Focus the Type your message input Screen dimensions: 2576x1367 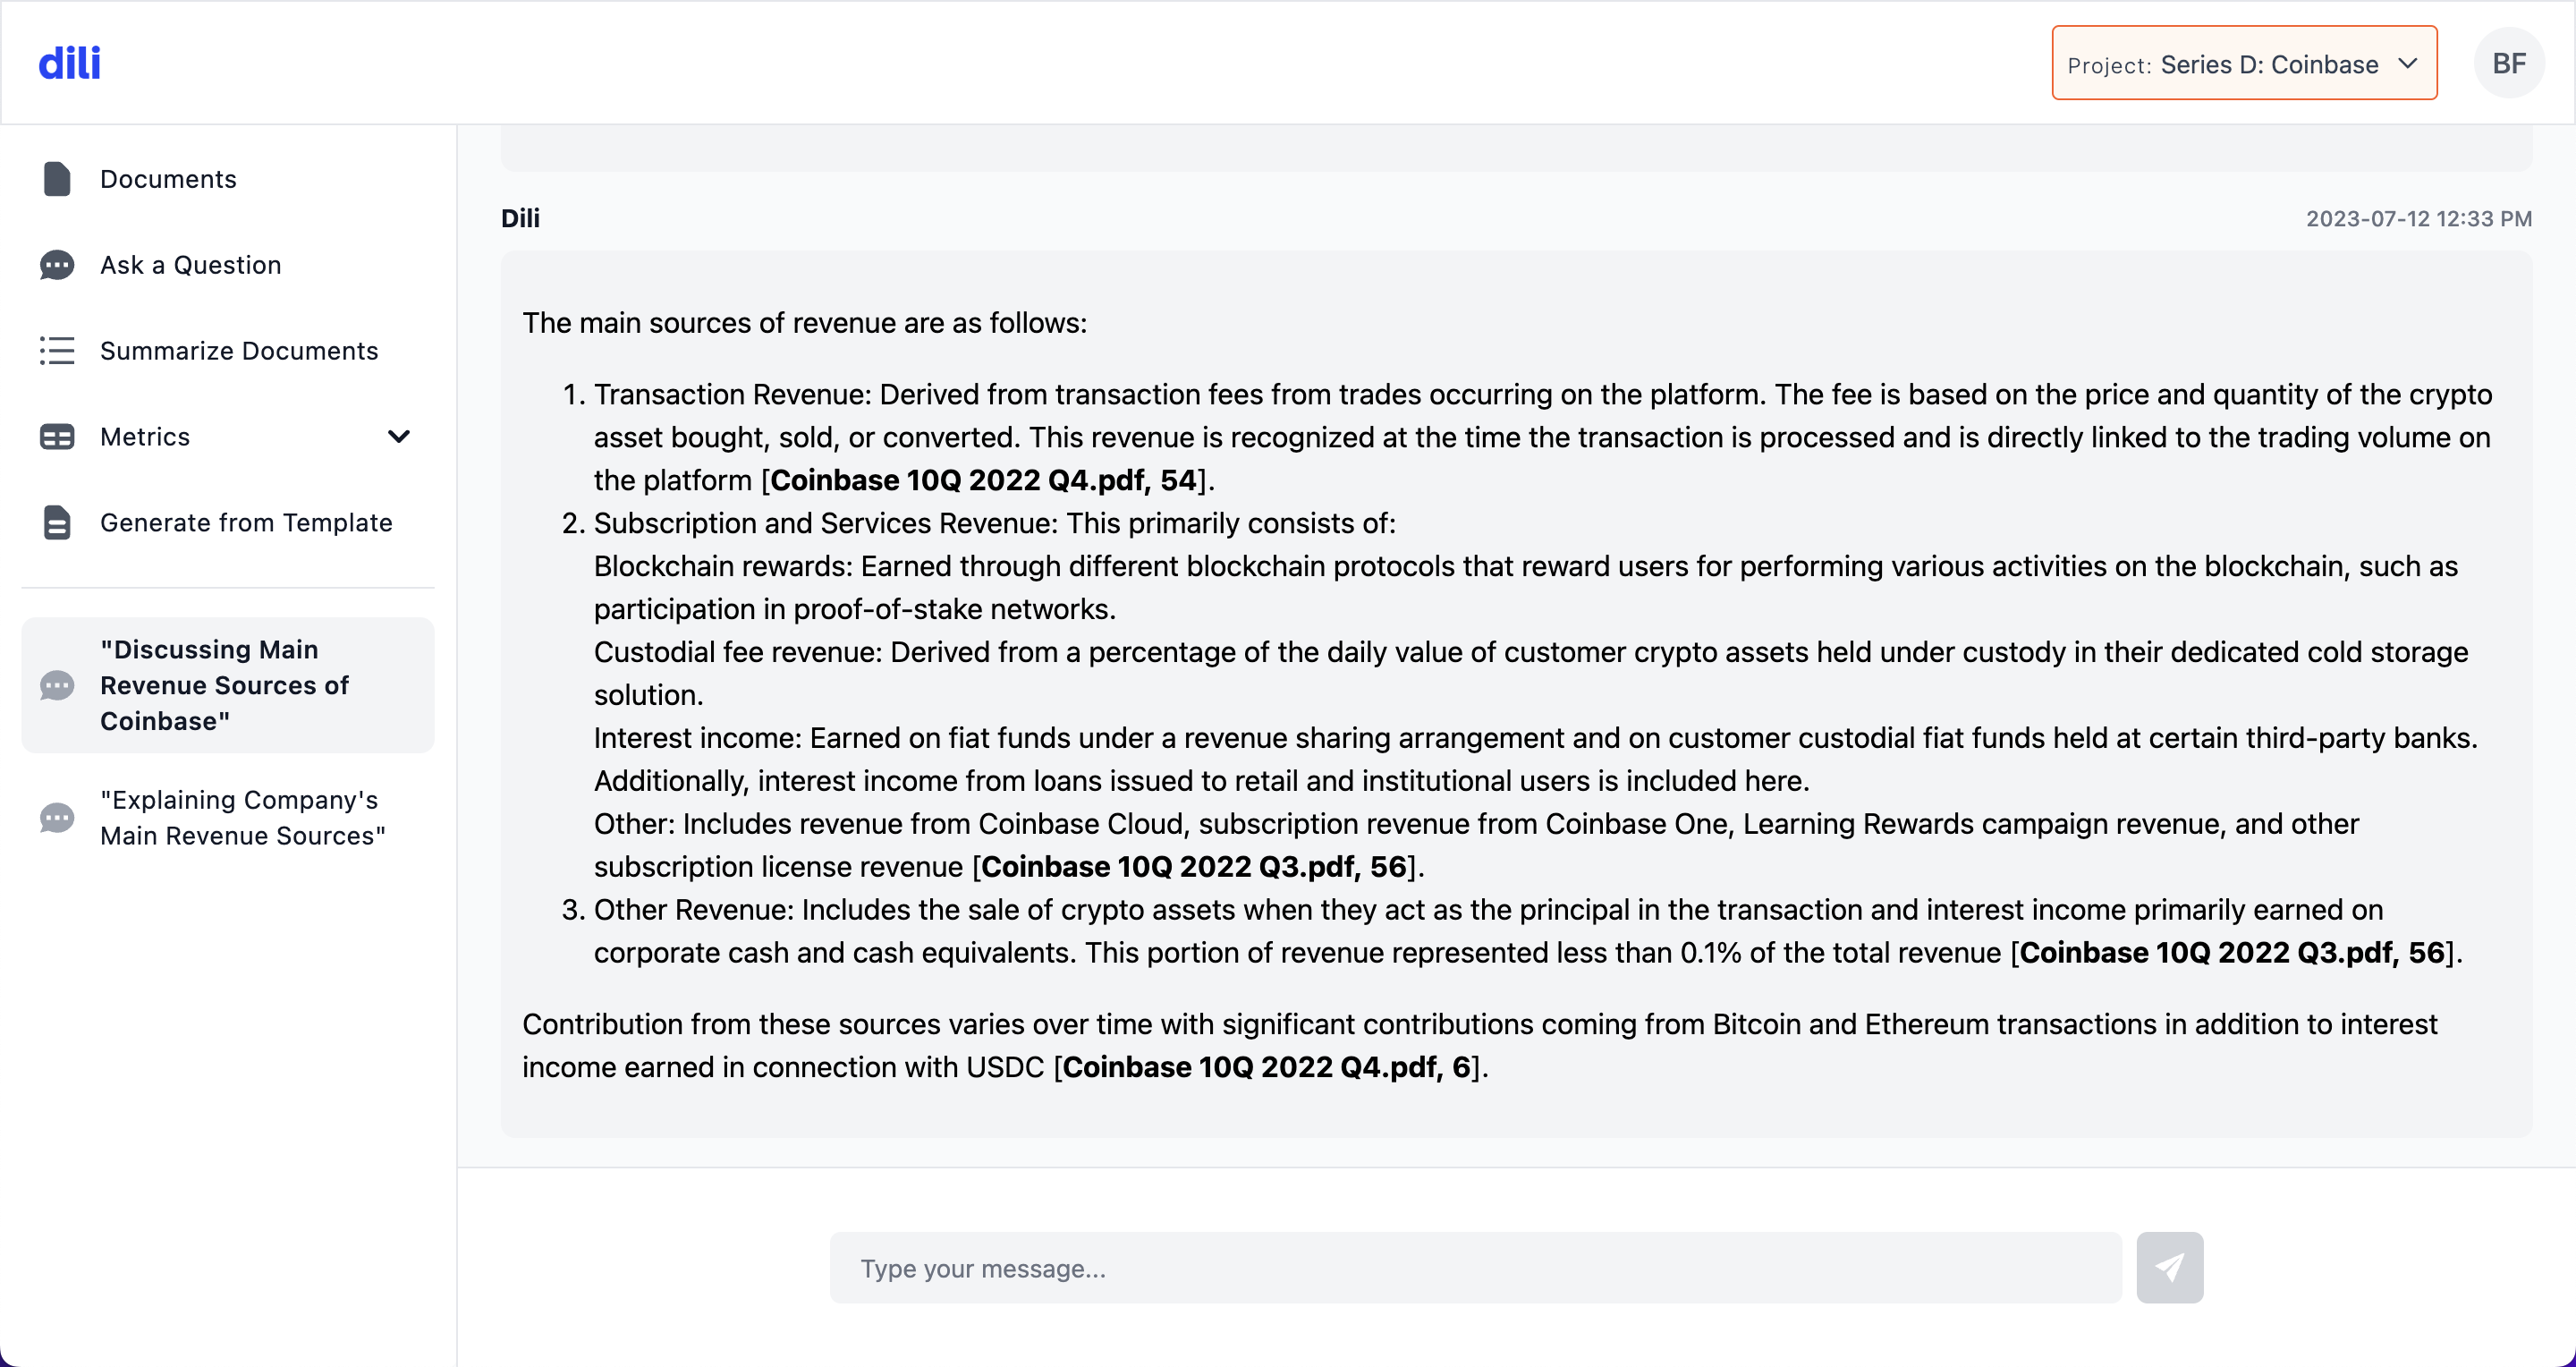click(x=1475, y=1268)
